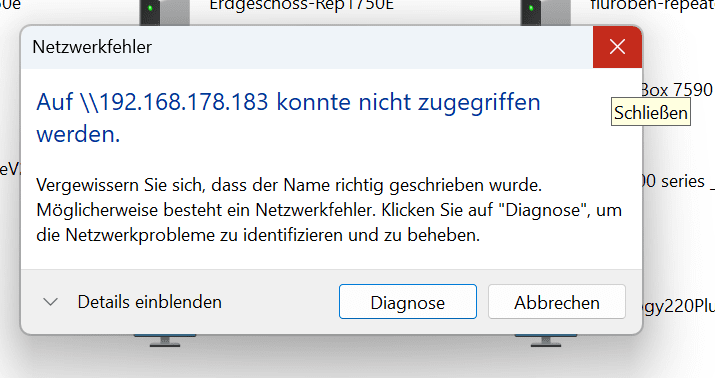Click the Diagnose button
The height and width of the screenshot is (378, 715).
coord(408,302)
